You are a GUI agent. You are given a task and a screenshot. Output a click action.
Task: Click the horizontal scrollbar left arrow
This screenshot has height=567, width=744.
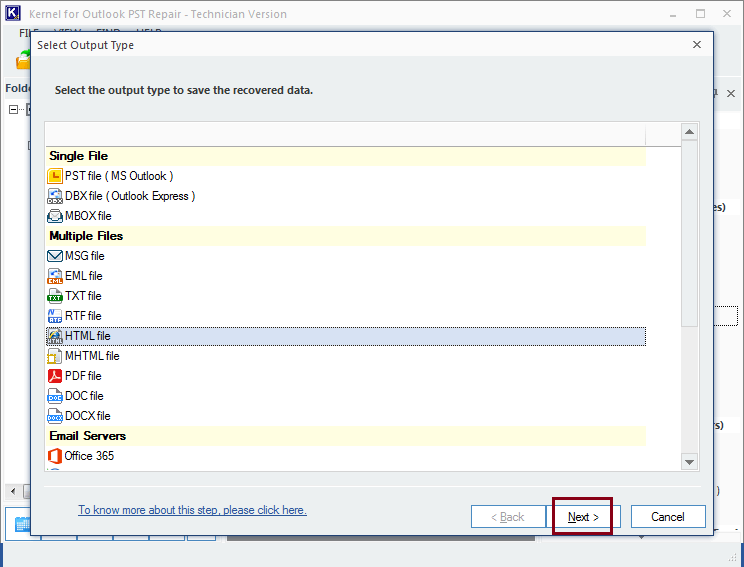coord(13,491)
